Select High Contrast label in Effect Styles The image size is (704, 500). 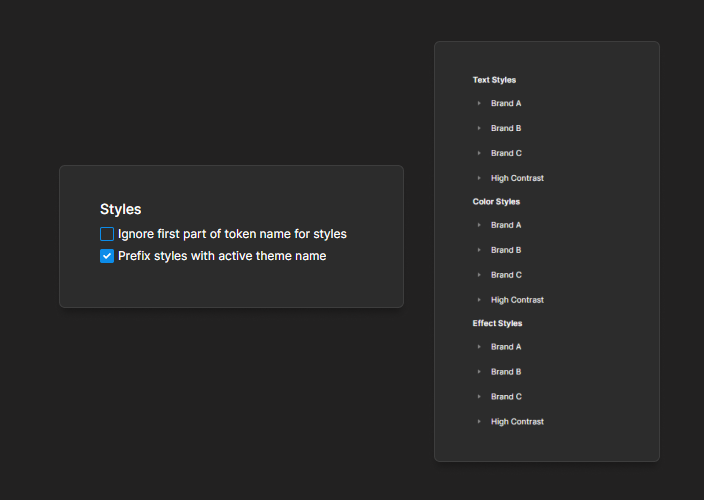(x=517, y=421)
